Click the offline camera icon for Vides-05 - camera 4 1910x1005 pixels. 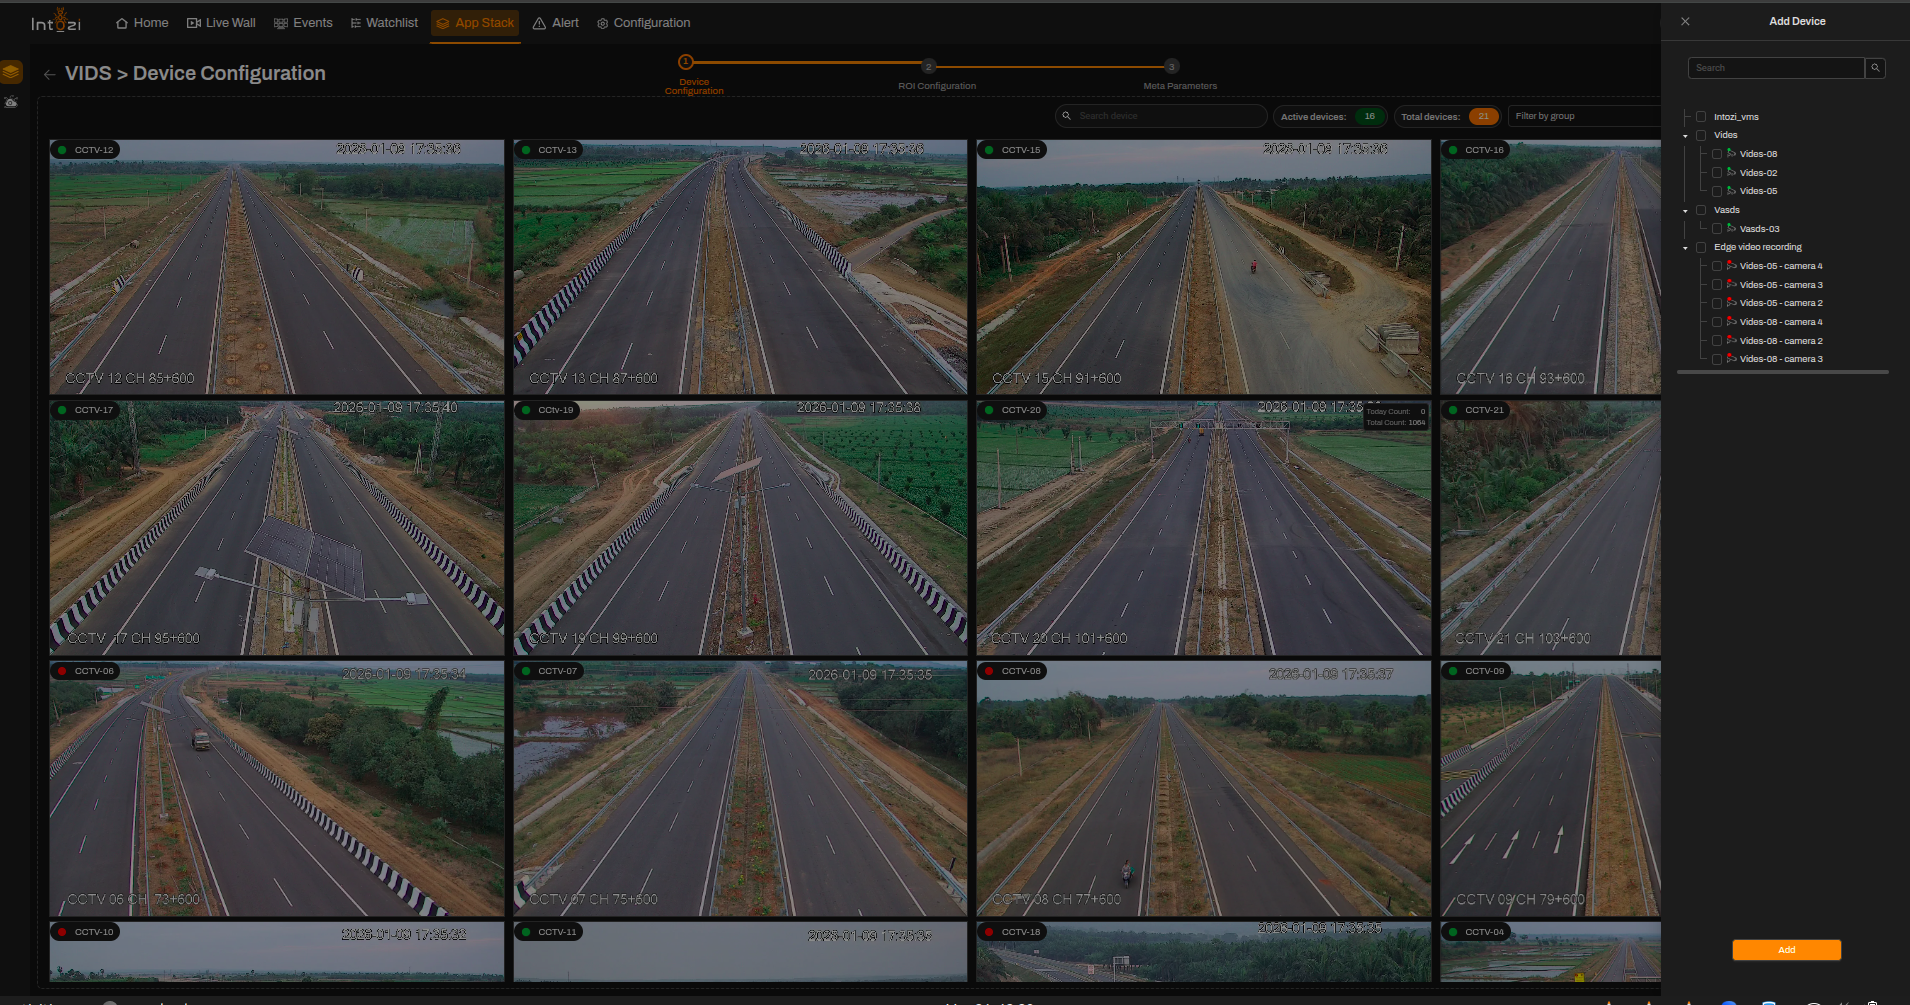1731,266
